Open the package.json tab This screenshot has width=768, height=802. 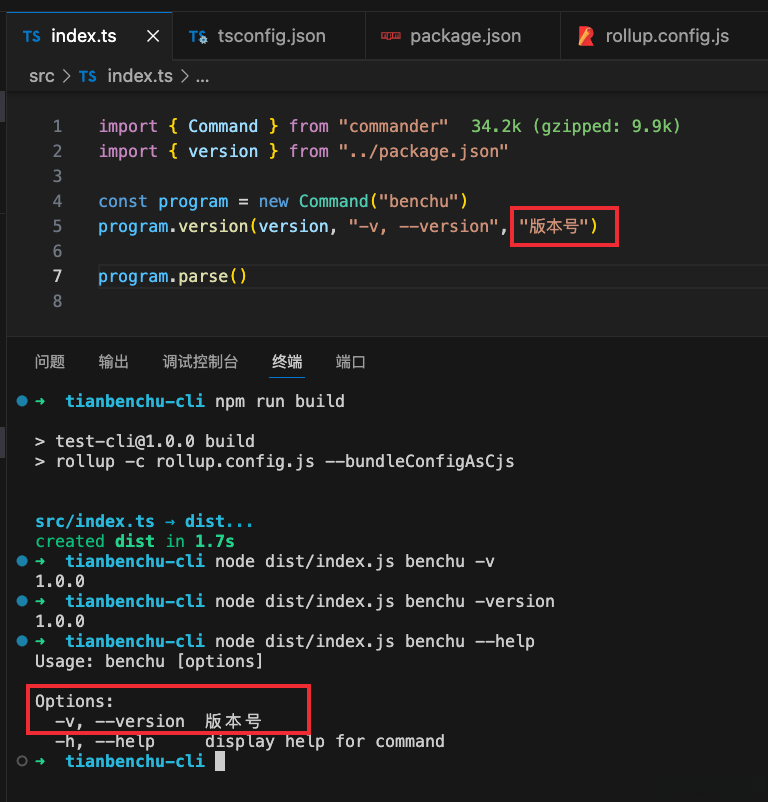click(x=463, y=36)
